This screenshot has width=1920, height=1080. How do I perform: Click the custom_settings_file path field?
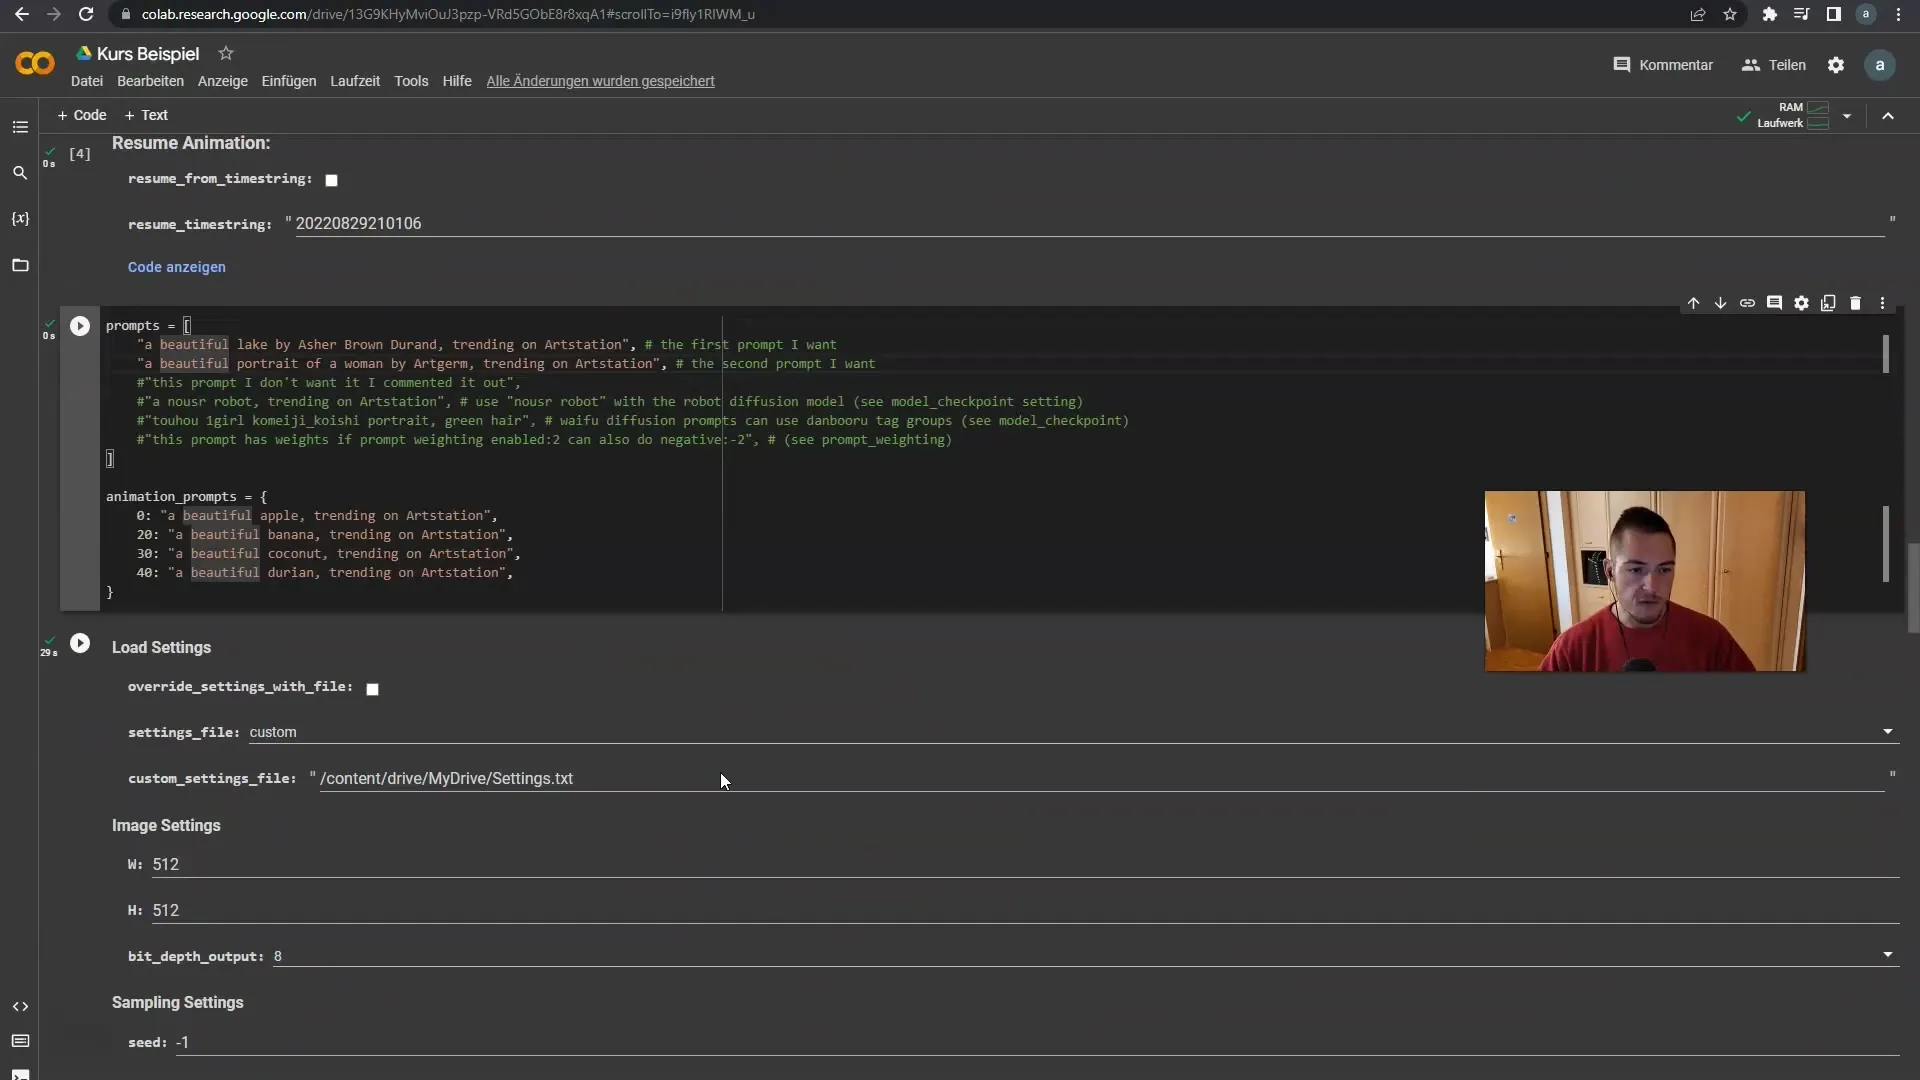(x=1101, y=778)
